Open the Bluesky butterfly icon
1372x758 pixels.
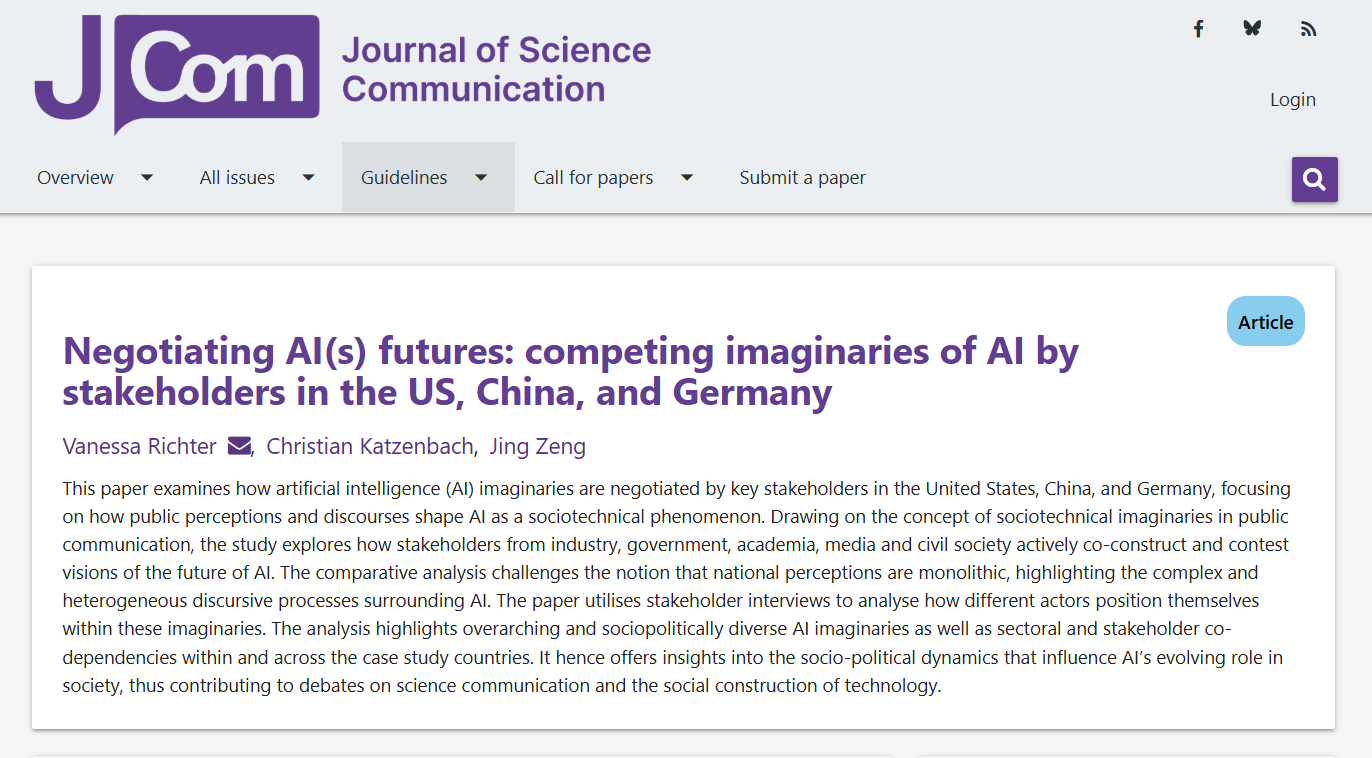tap(1252, 29)
